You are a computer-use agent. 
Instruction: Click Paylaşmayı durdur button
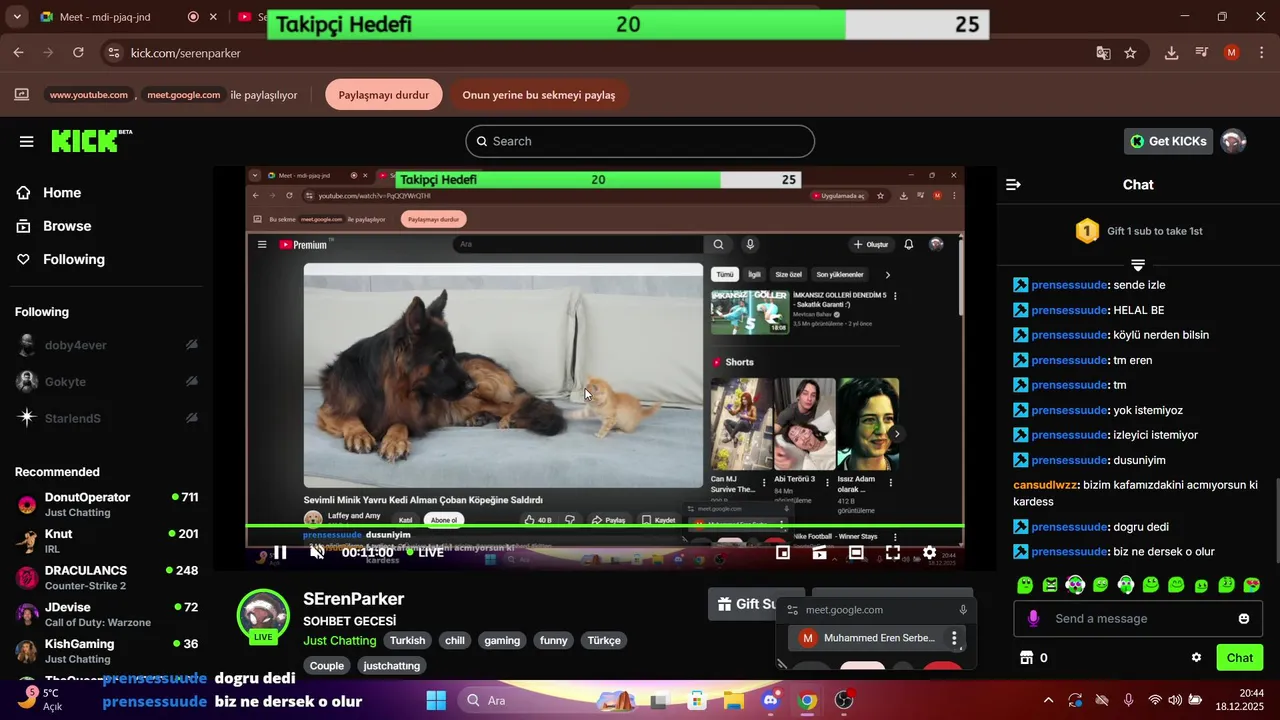384,95
